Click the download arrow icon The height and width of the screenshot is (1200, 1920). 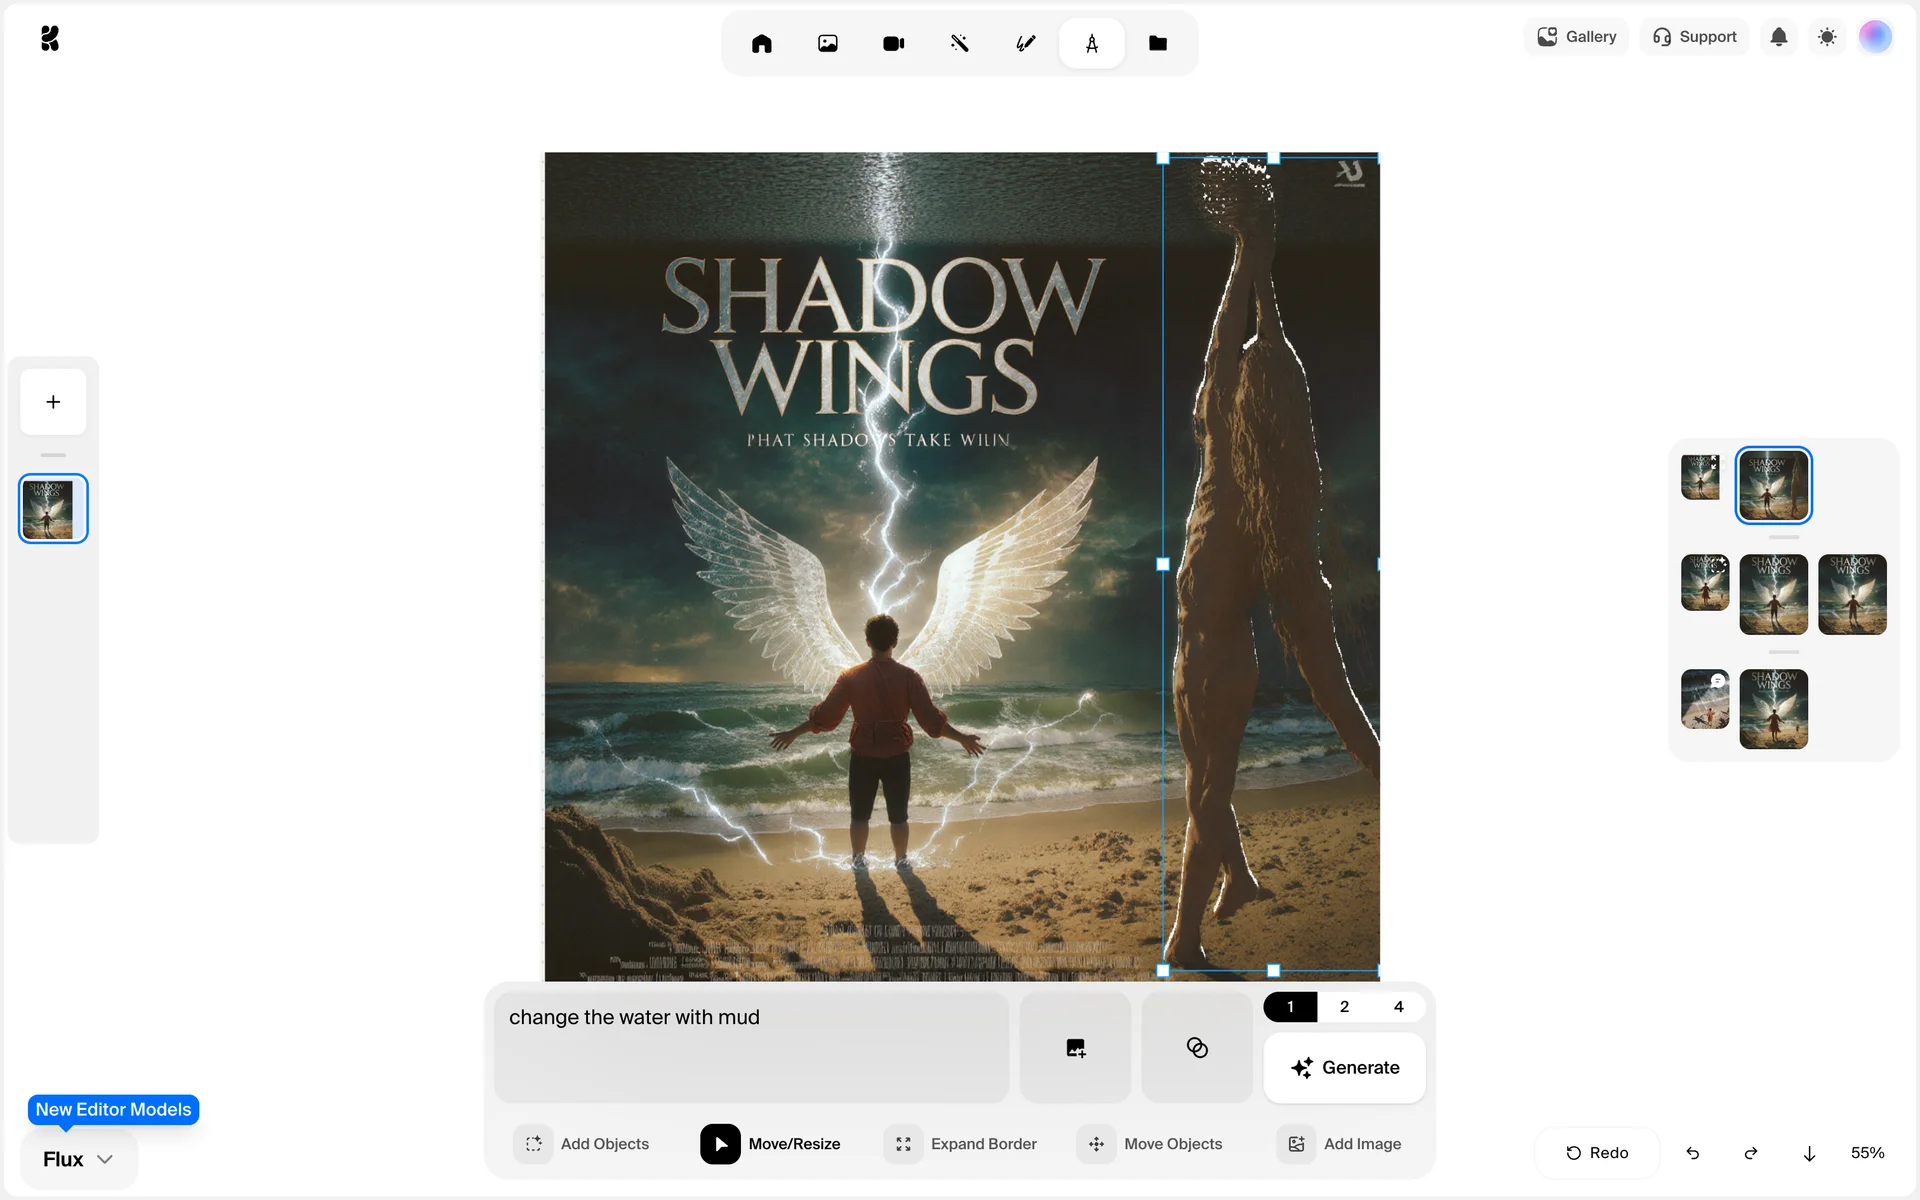click(x=1809, y=1153)
